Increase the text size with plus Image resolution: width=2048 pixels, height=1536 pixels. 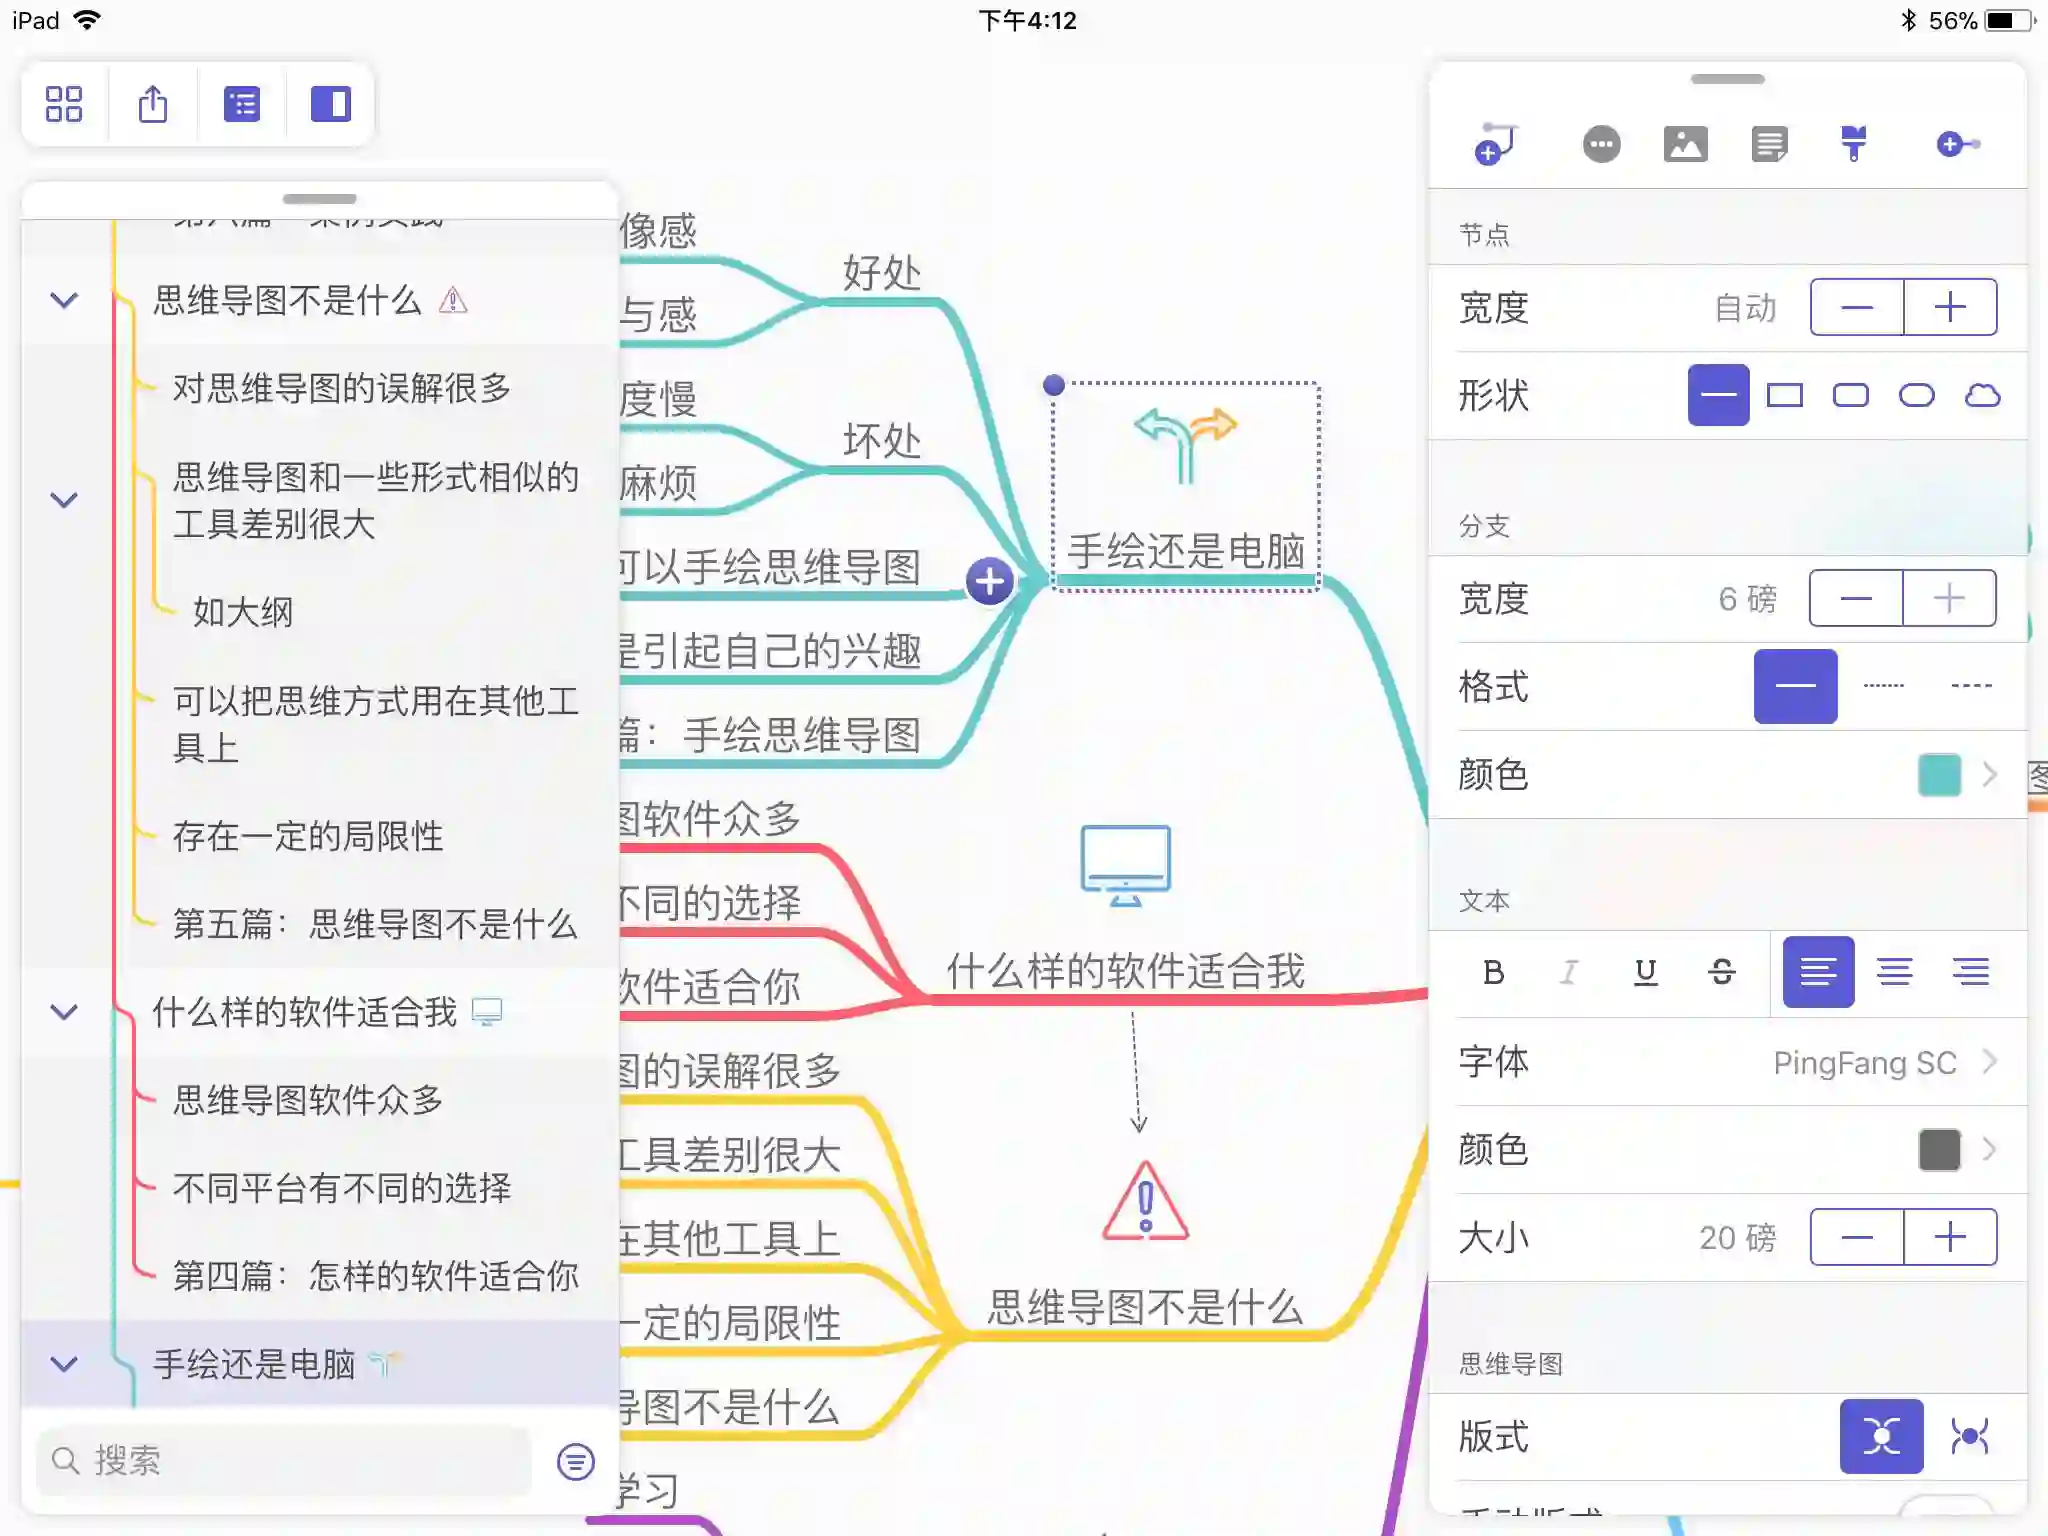1950,1237
